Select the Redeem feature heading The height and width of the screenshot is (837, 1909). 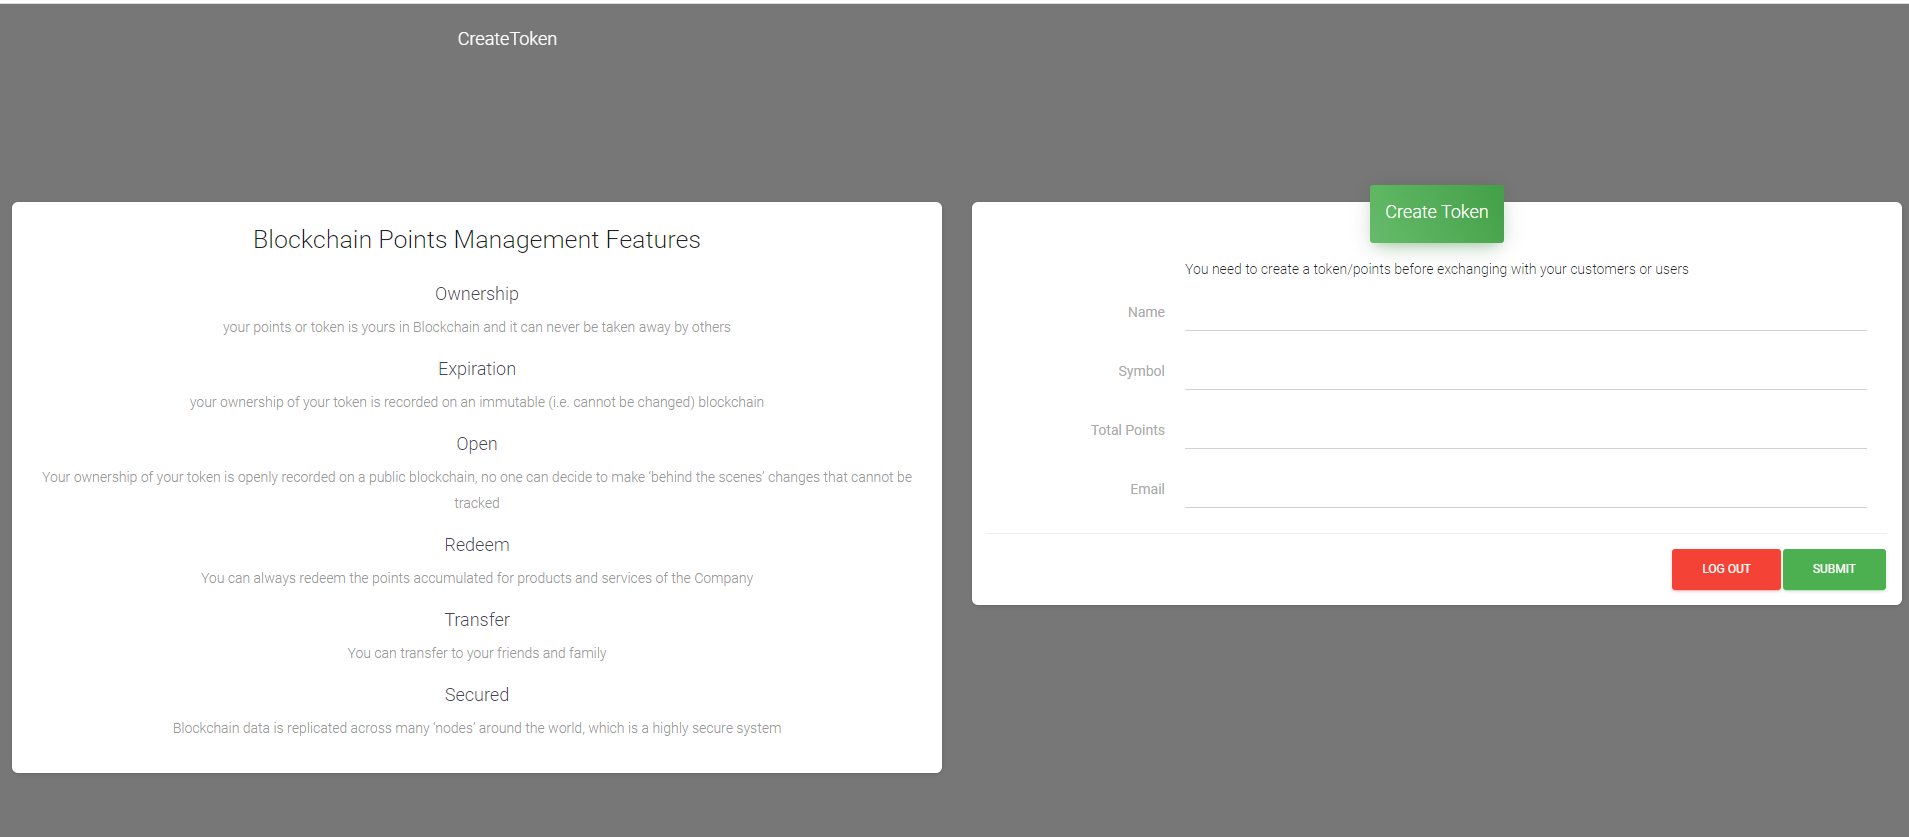point(477,545)
